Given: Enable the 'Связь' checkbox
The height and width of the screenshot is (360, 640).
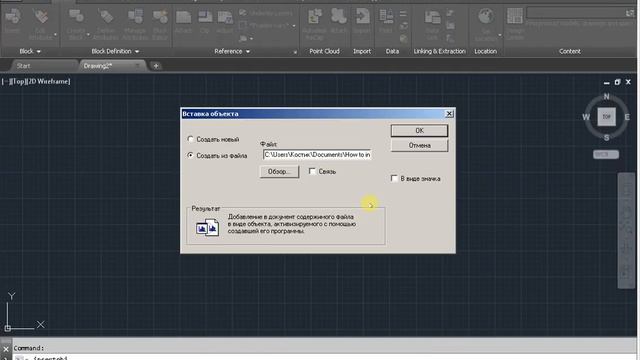Looking at the screenshot, I should tap(312, 171).
